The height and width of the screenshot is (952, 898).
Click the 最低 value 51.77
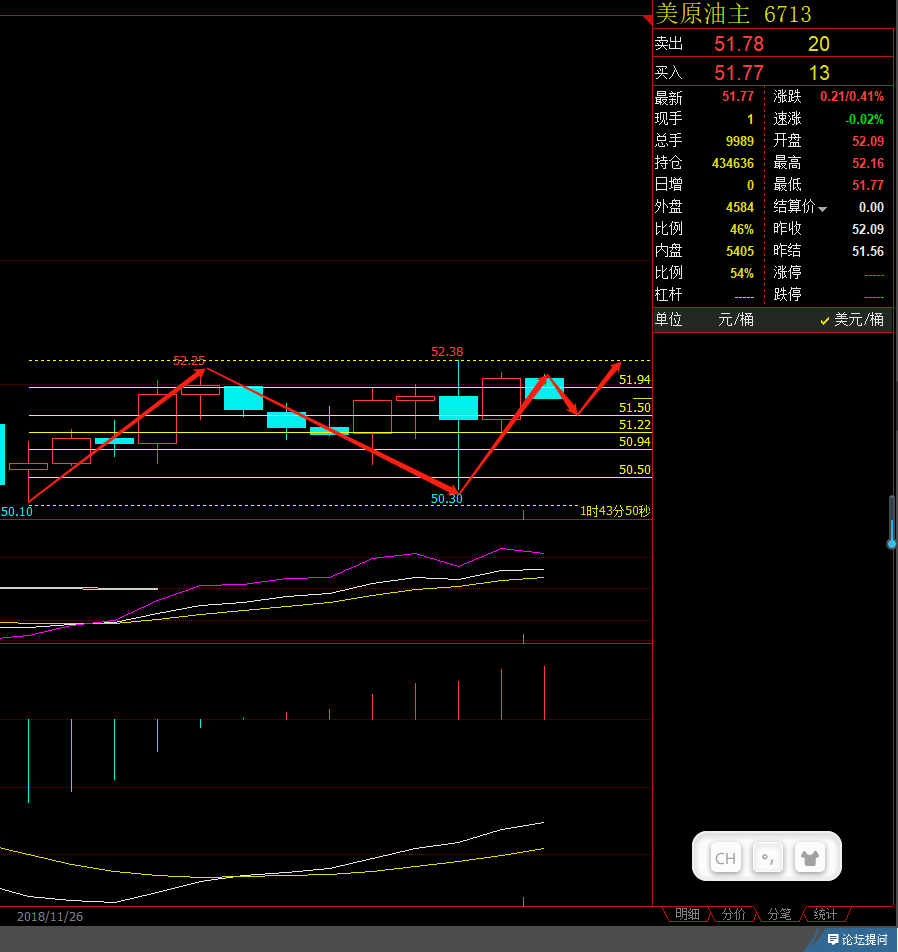(x=868, y=185)
